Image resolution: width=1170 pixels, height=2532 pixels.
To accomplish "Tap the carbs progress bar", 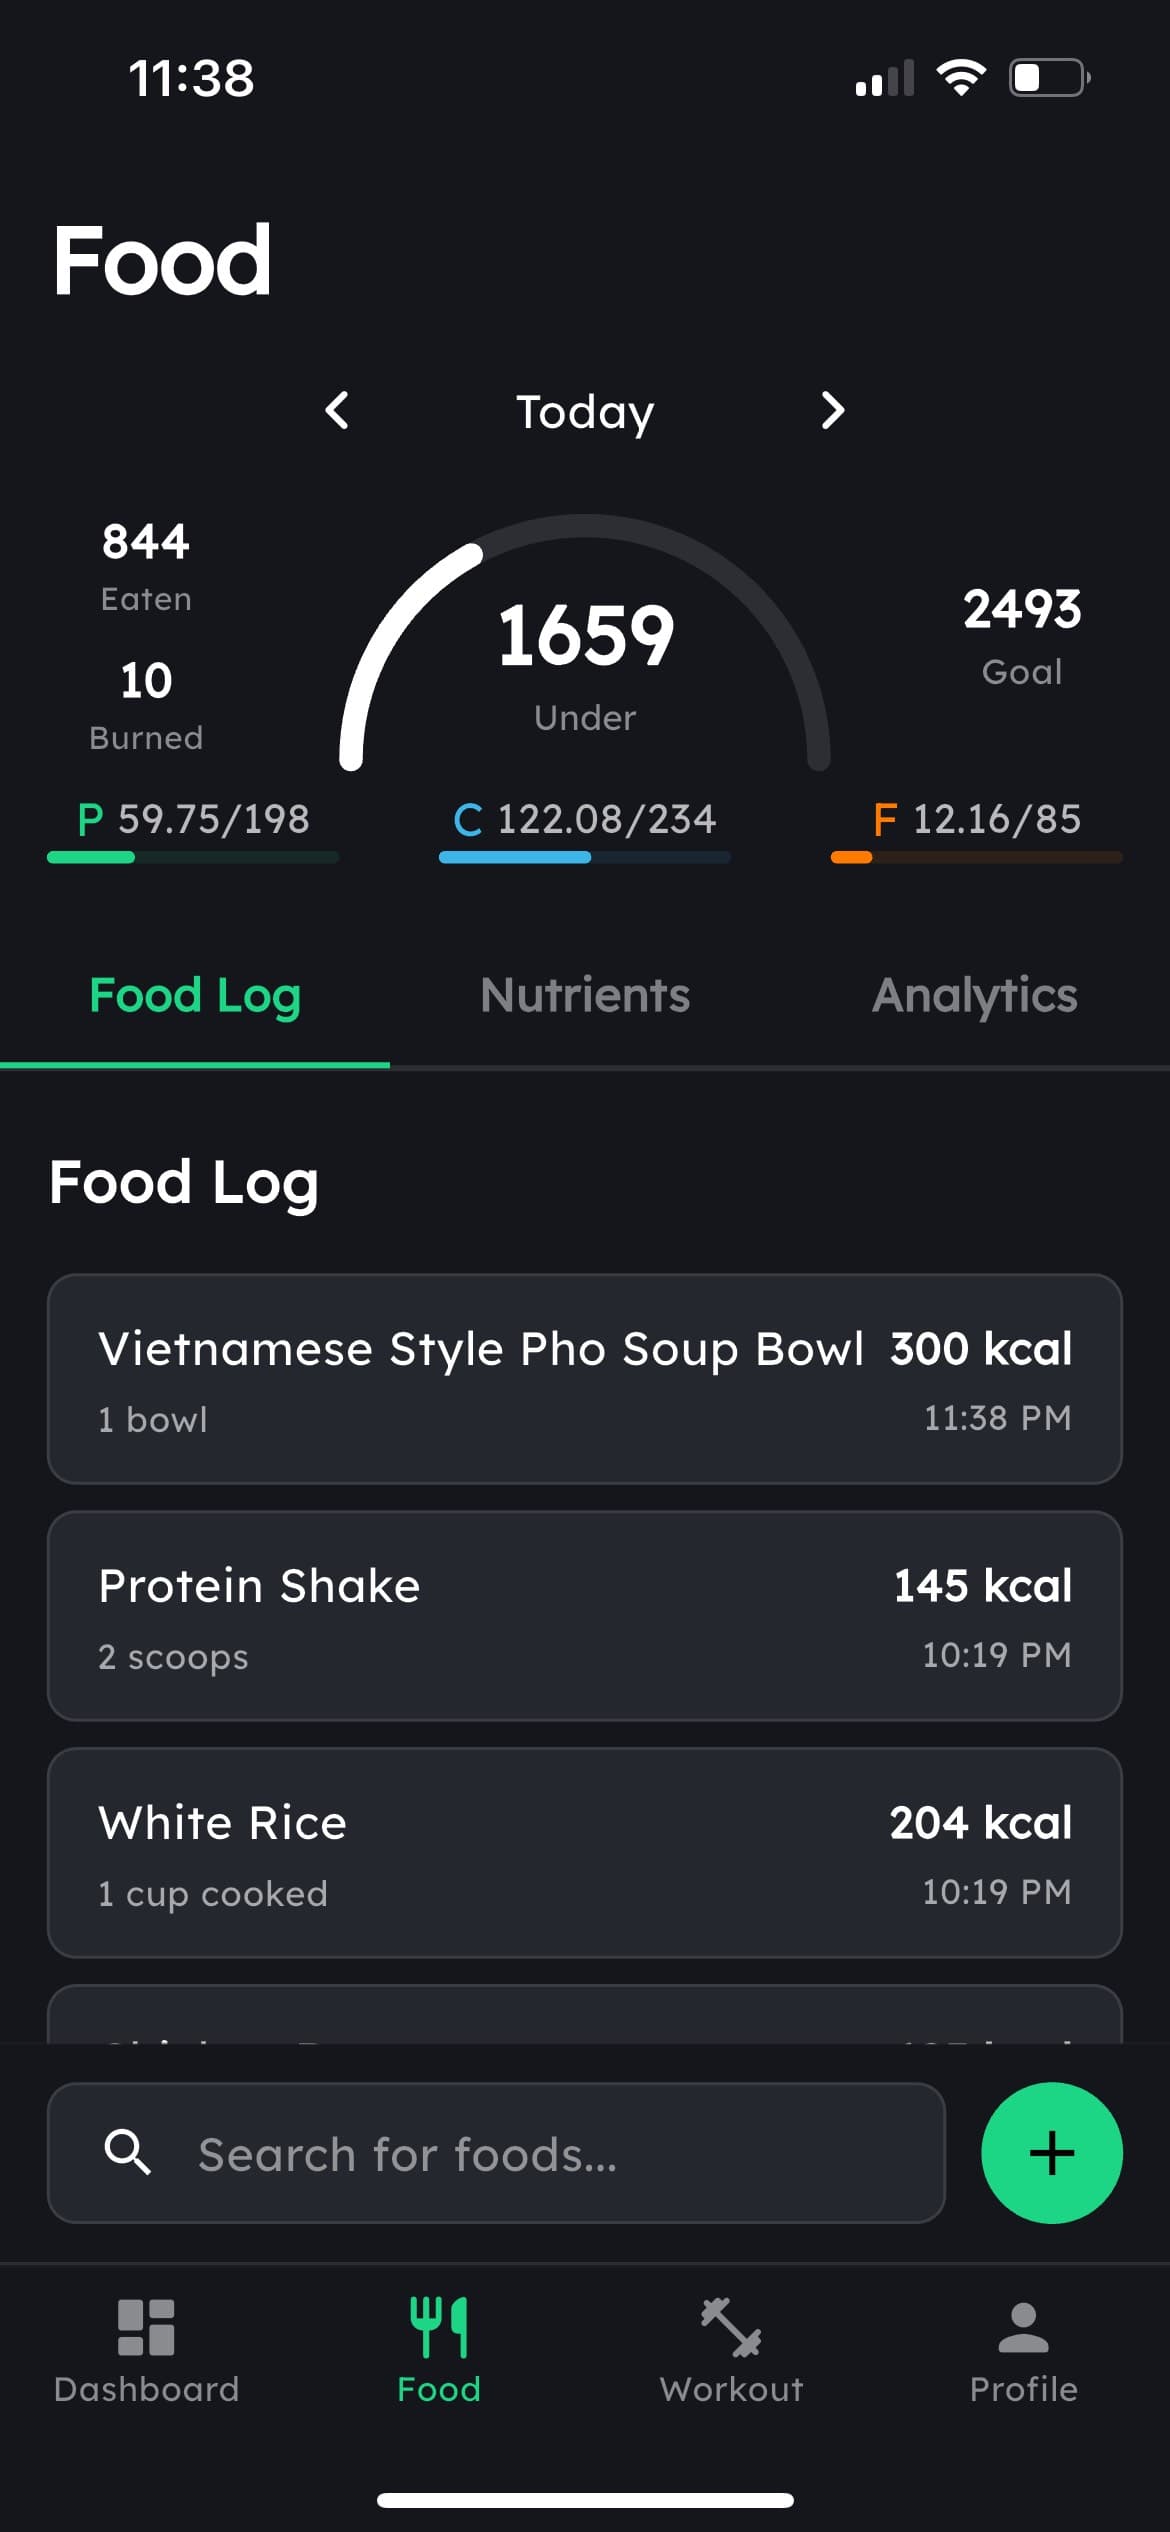I will click(x=585, y=857).
